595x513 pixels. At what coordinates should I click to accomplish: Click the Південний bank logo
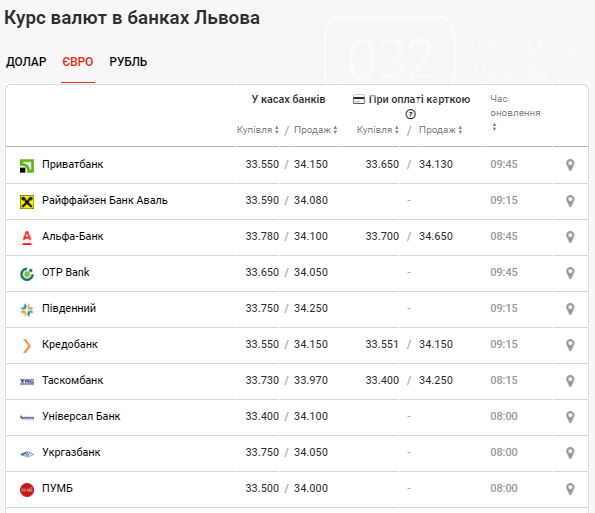[x=27, y=310]
